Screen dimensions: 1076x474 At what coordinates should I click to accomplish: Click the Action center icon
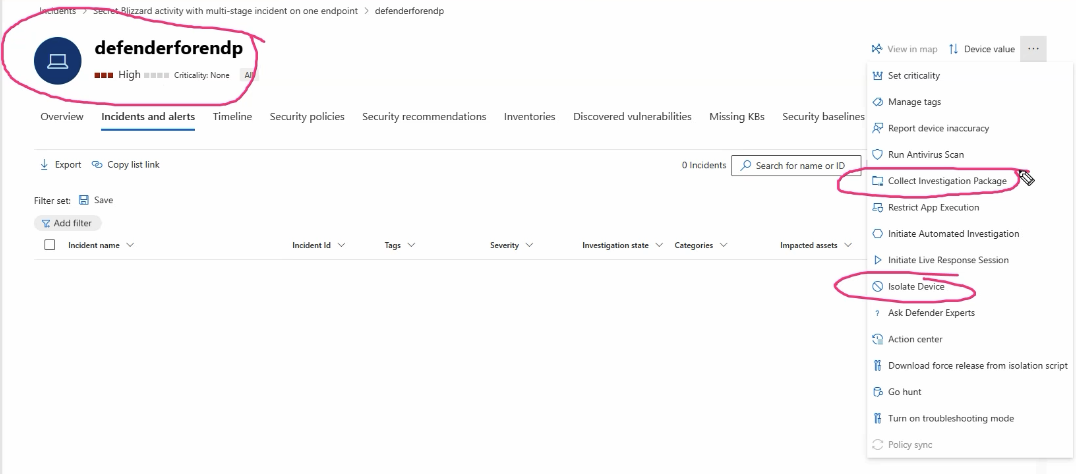877,339
